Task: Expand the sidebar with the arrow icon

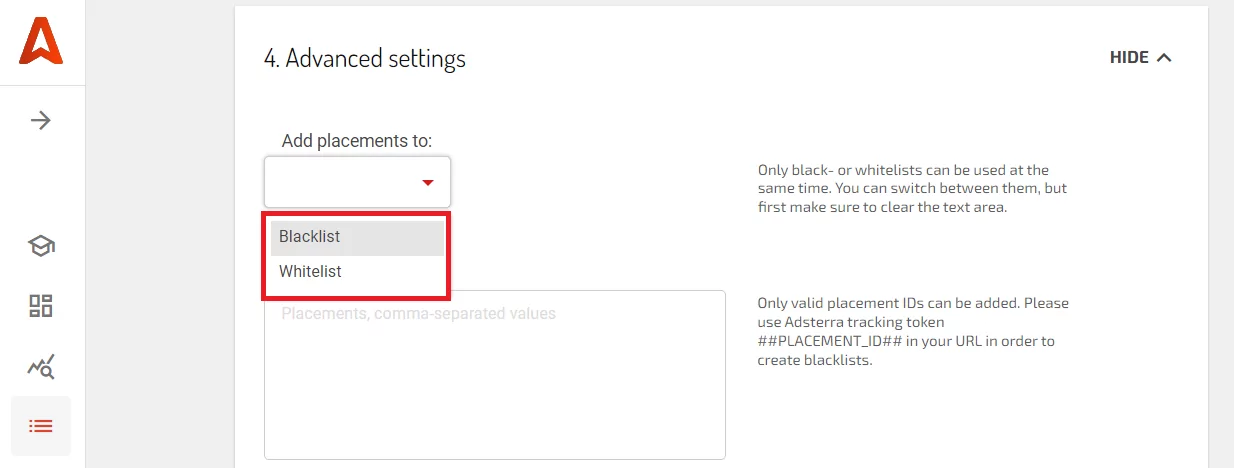Action: point(41,121)
